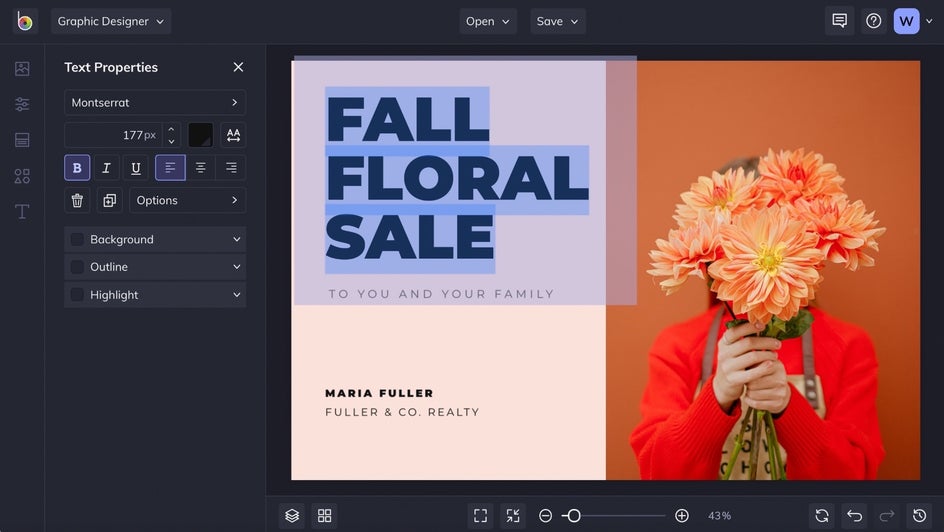
Task: Toggle bold formatting
Action: tap(77, 168)
